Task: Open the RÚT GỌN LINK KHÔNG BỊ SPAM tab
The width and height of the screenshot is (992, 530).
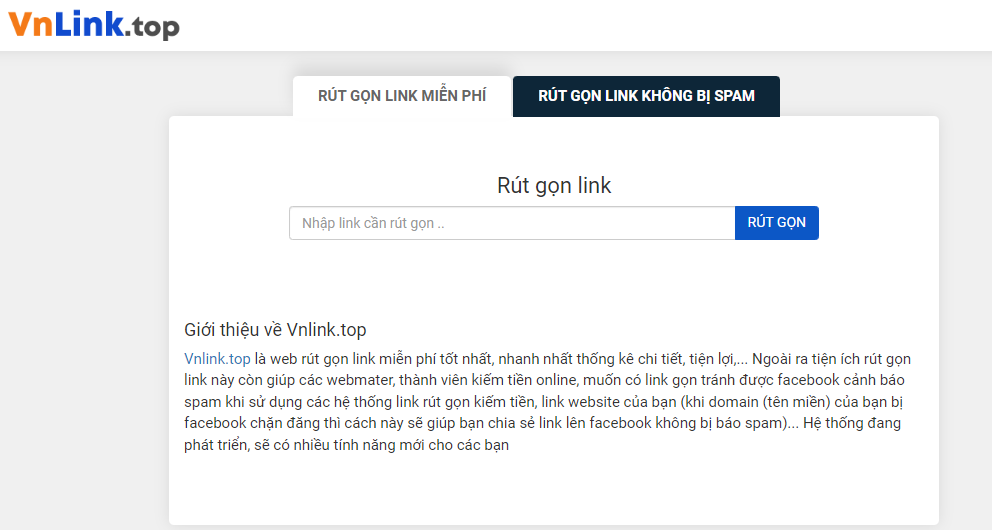Action: click(646, 96)
